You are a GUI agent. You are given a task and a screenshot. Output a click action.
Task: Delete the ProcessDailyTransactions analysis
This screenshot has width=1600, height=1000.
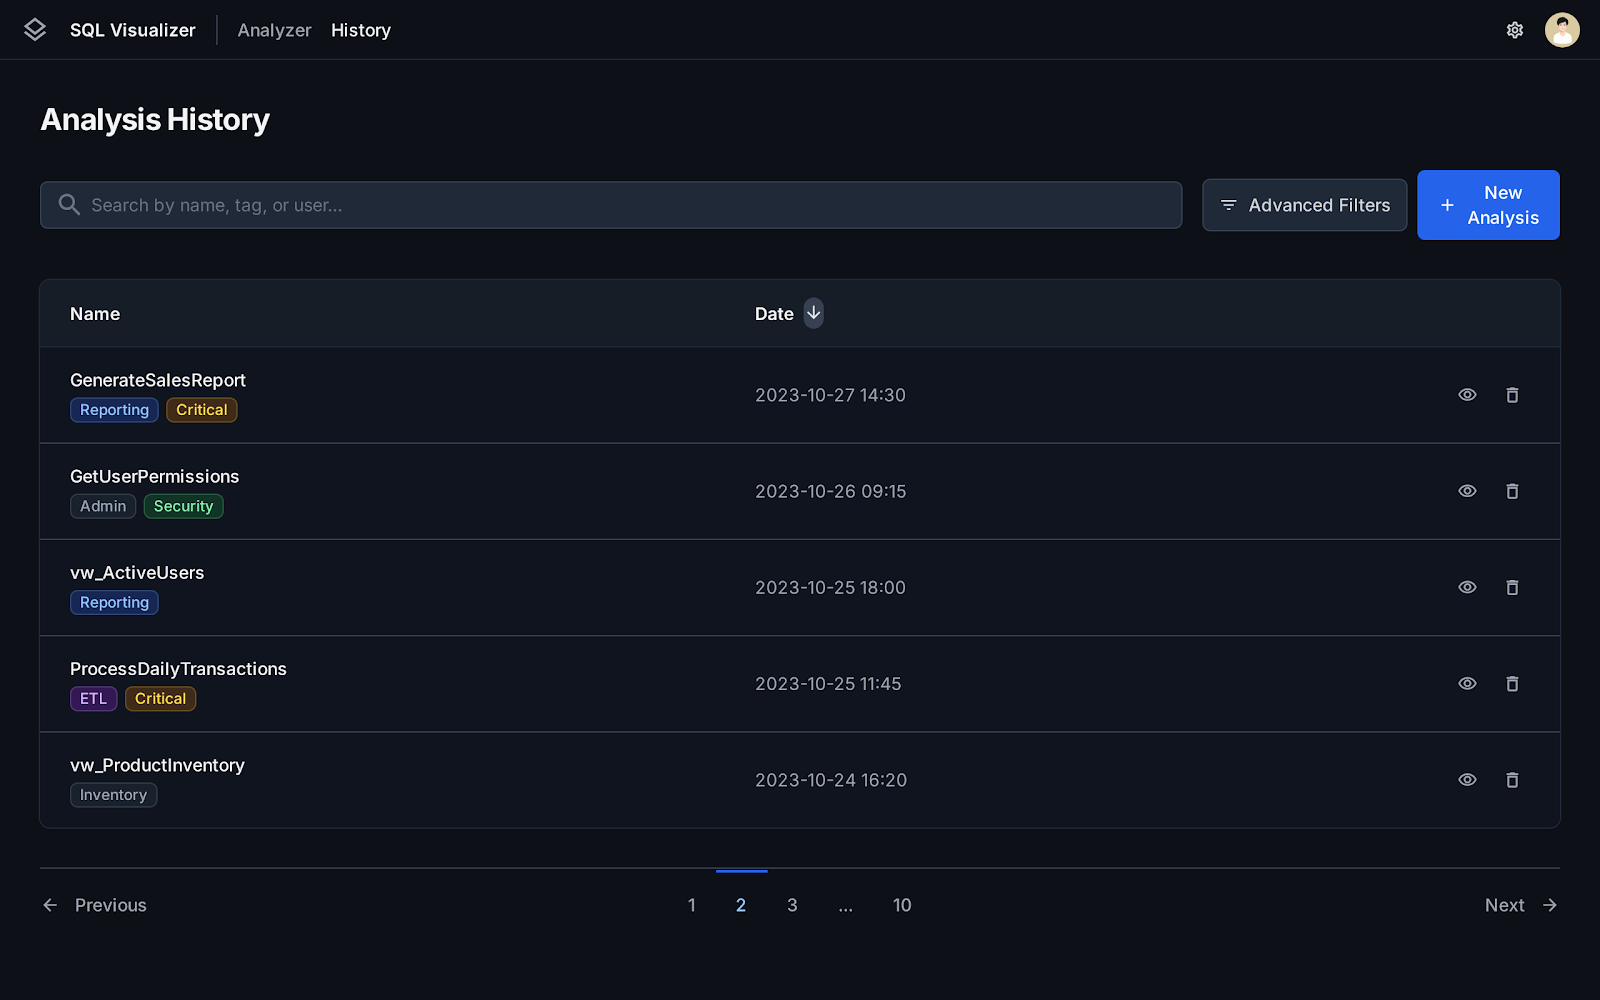1512,683
